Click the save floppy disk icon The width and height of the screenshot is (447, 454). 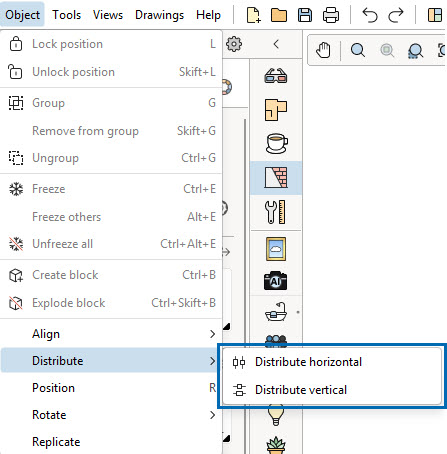point(305,15)
